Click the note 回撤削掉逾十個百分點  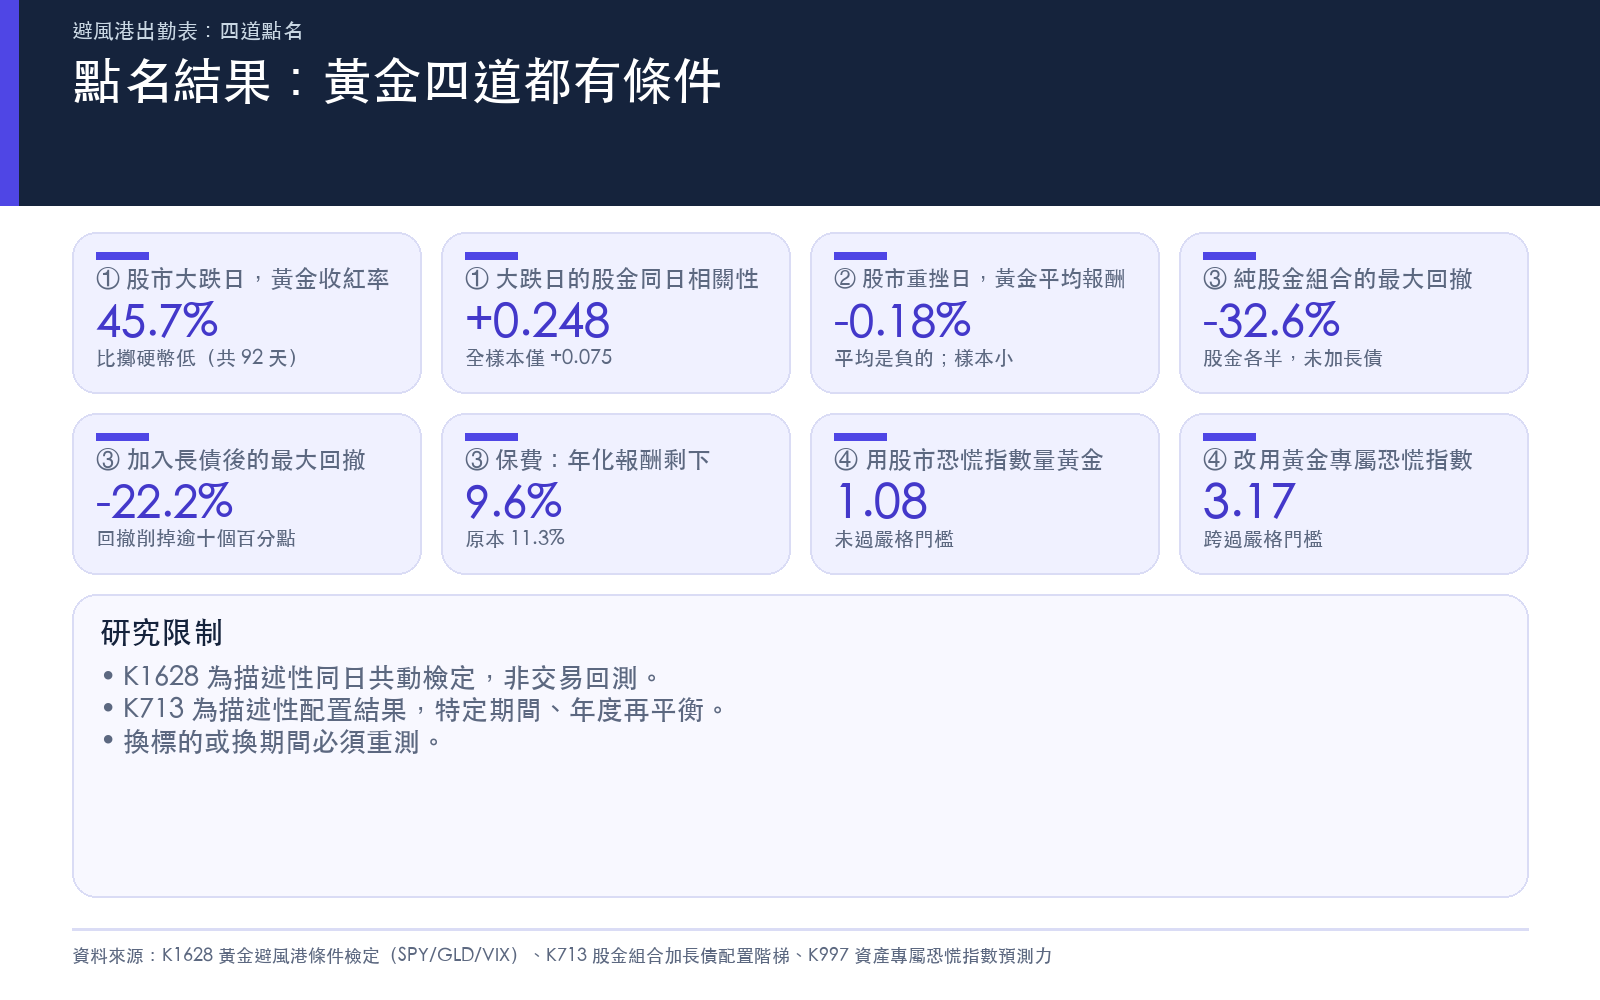[x=196, y=539]
